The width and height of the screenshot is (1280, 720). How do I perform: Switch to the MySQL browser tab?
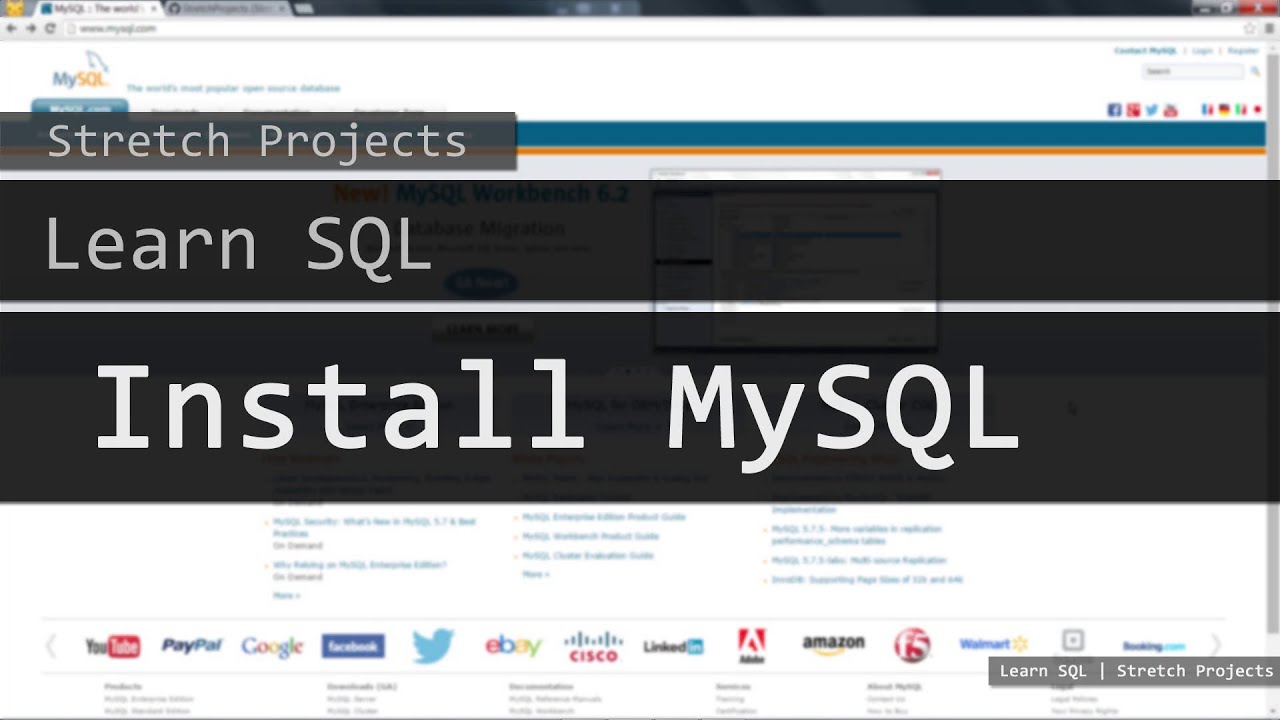(97, 8)
